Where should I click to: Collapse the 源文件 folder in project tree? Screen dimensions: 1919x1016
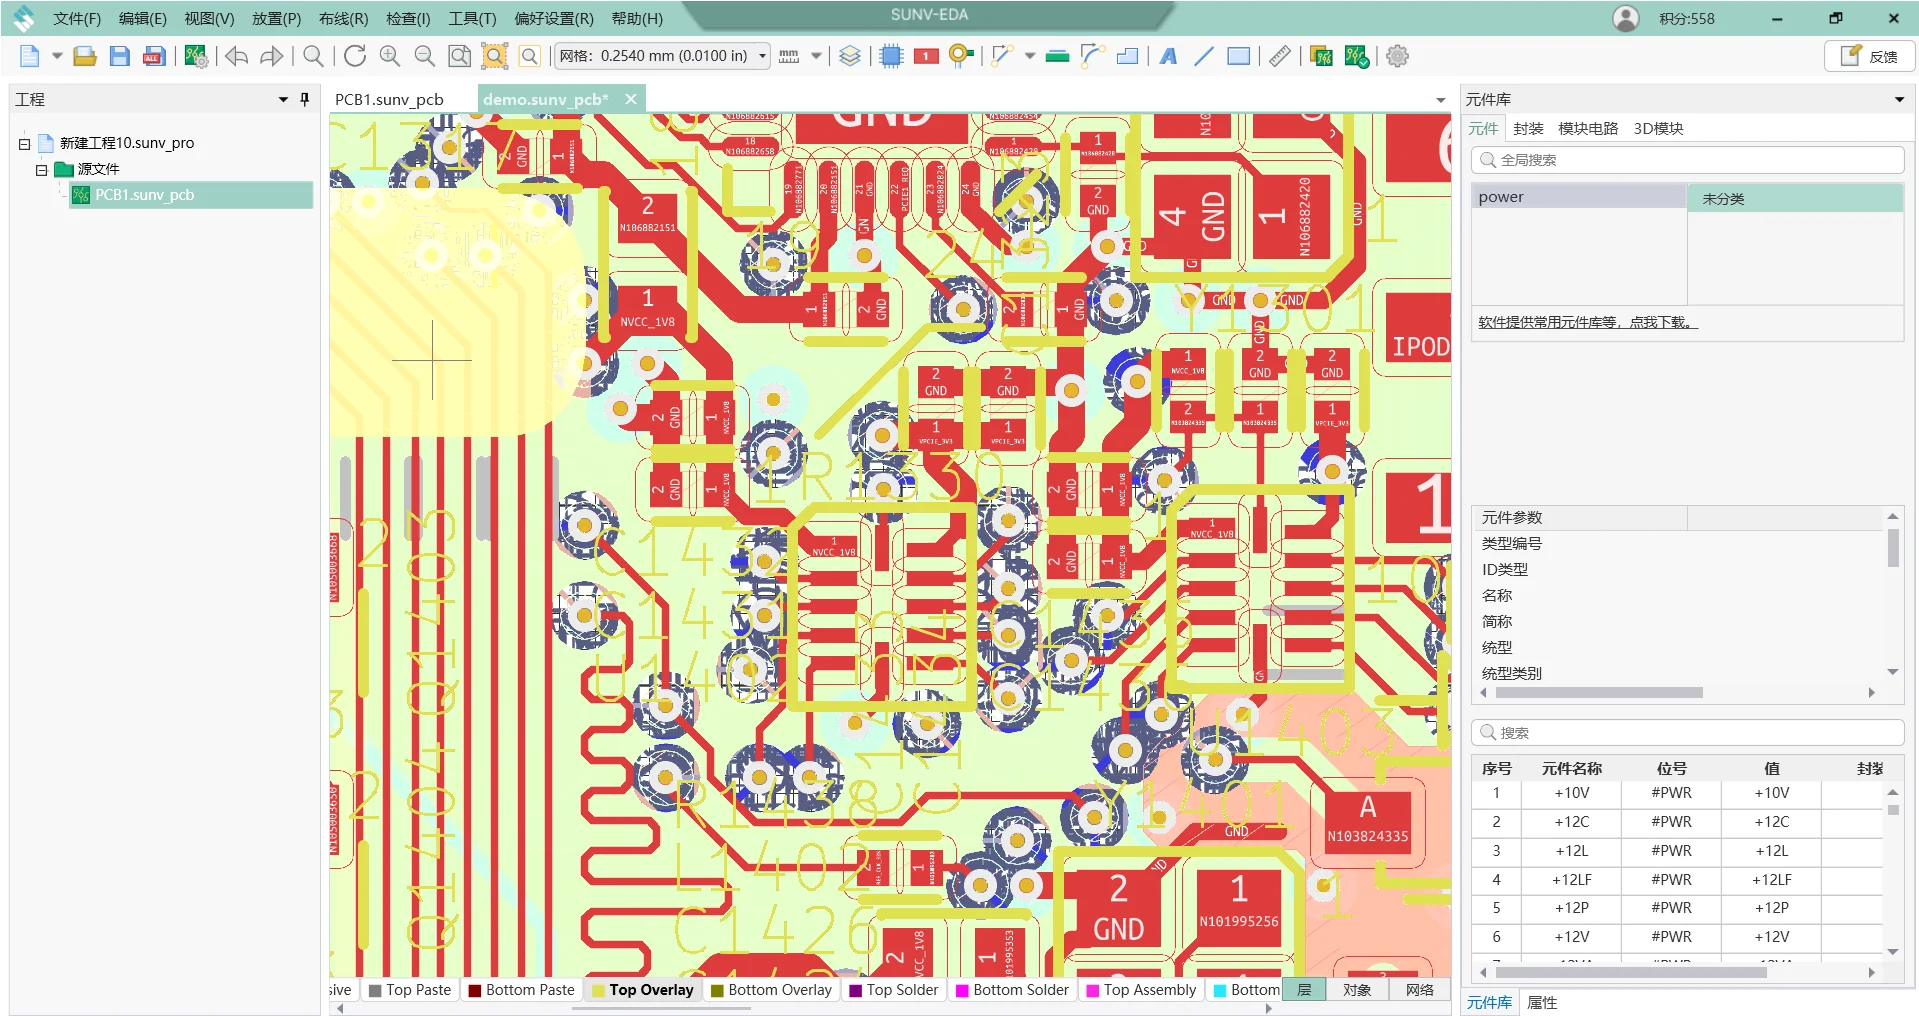[x=40, y=169]
